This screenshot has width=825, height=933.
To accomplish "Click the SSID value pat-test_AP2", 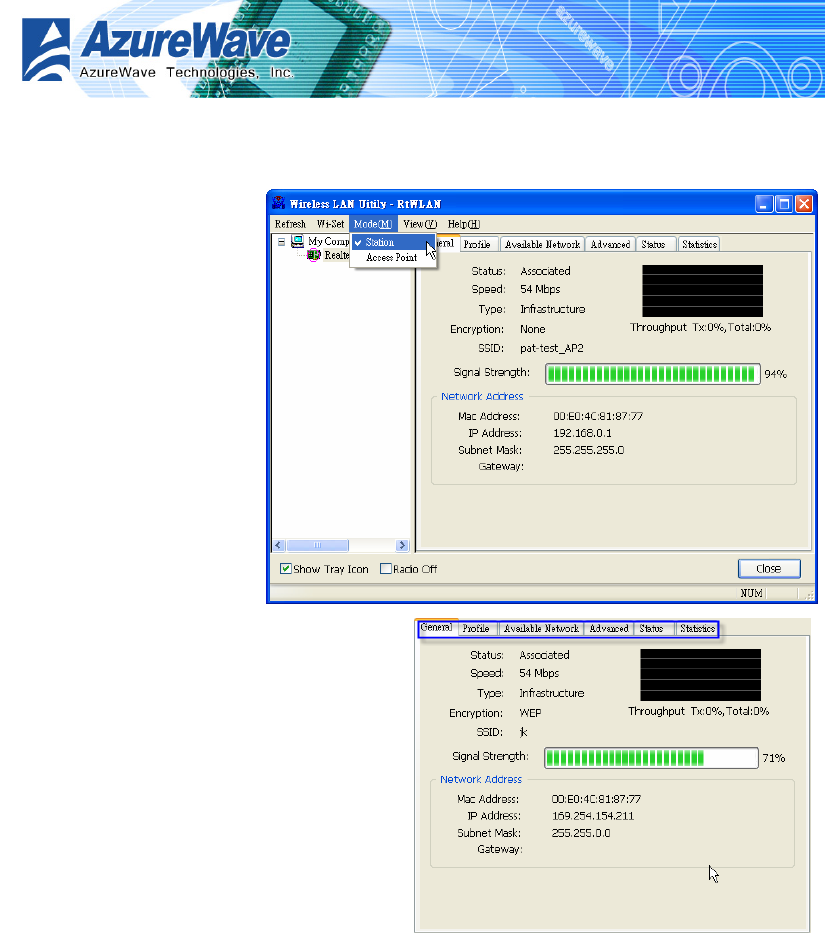I will coord(552,348).
